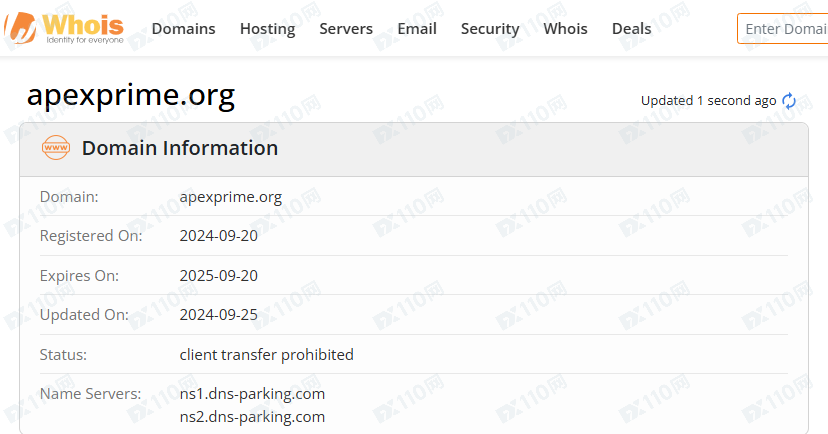Select the apexprime.org domain value
Viewport: 828px width, 434px height.
click(231, 197)
